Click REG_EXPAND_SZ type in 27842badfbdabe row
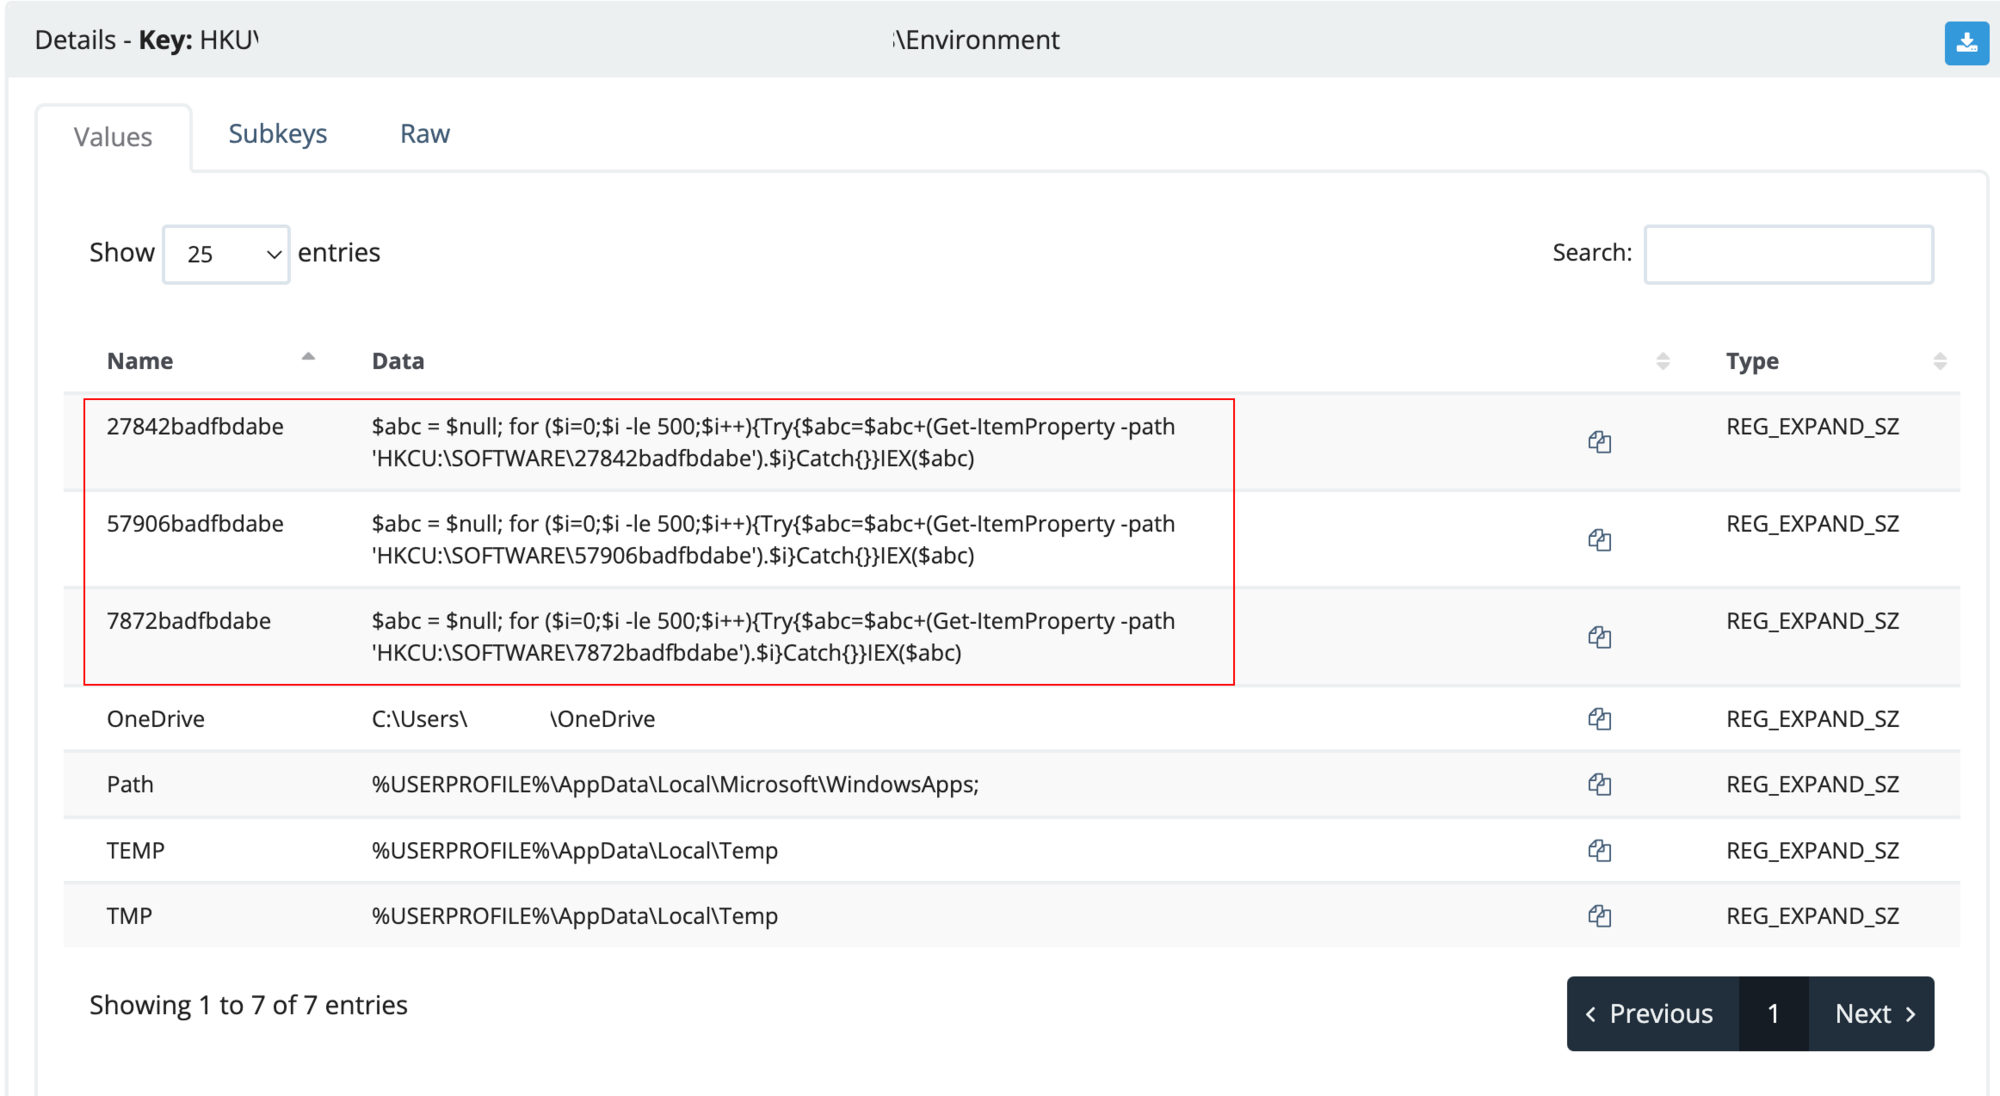2000x1096 pixels. pos(1812,427)
